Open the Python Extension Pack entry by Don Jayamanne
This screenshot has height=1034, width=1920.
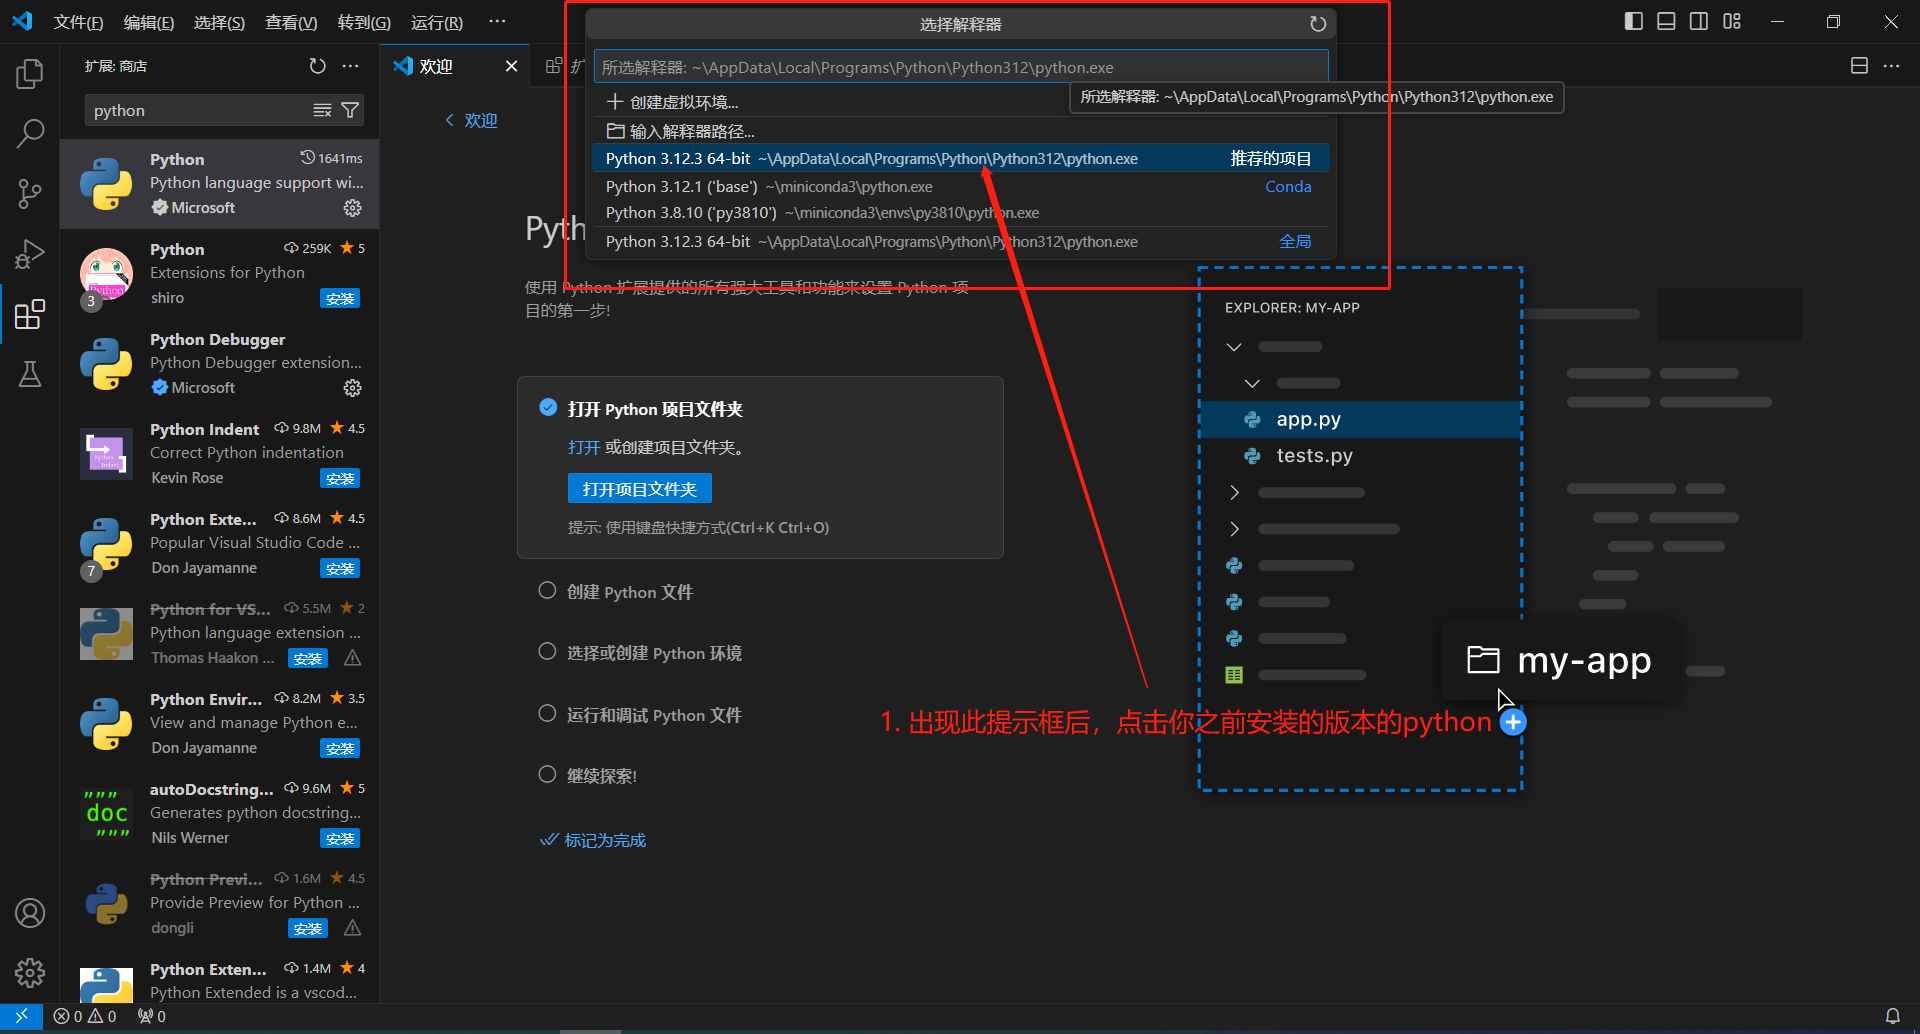point(220,544)
